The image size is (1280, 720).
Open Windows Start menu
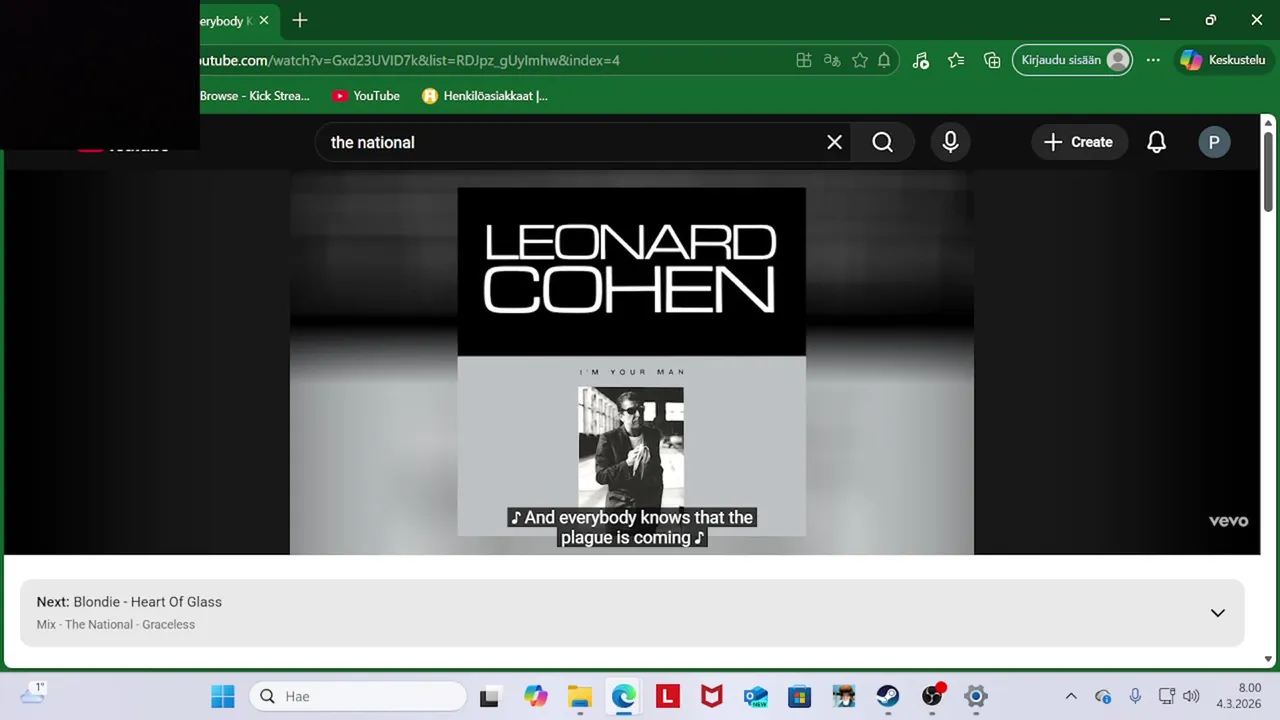click(223, 696)
